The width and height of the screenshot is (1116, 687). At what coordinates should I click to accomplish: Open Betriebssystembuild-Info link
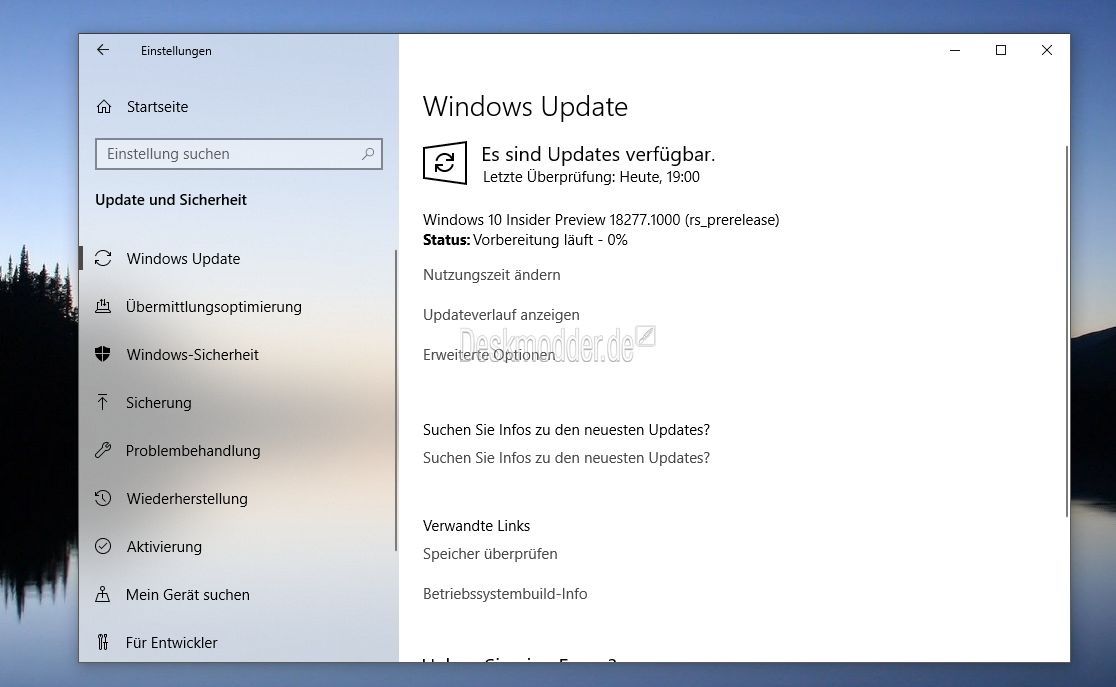point(505,594)
